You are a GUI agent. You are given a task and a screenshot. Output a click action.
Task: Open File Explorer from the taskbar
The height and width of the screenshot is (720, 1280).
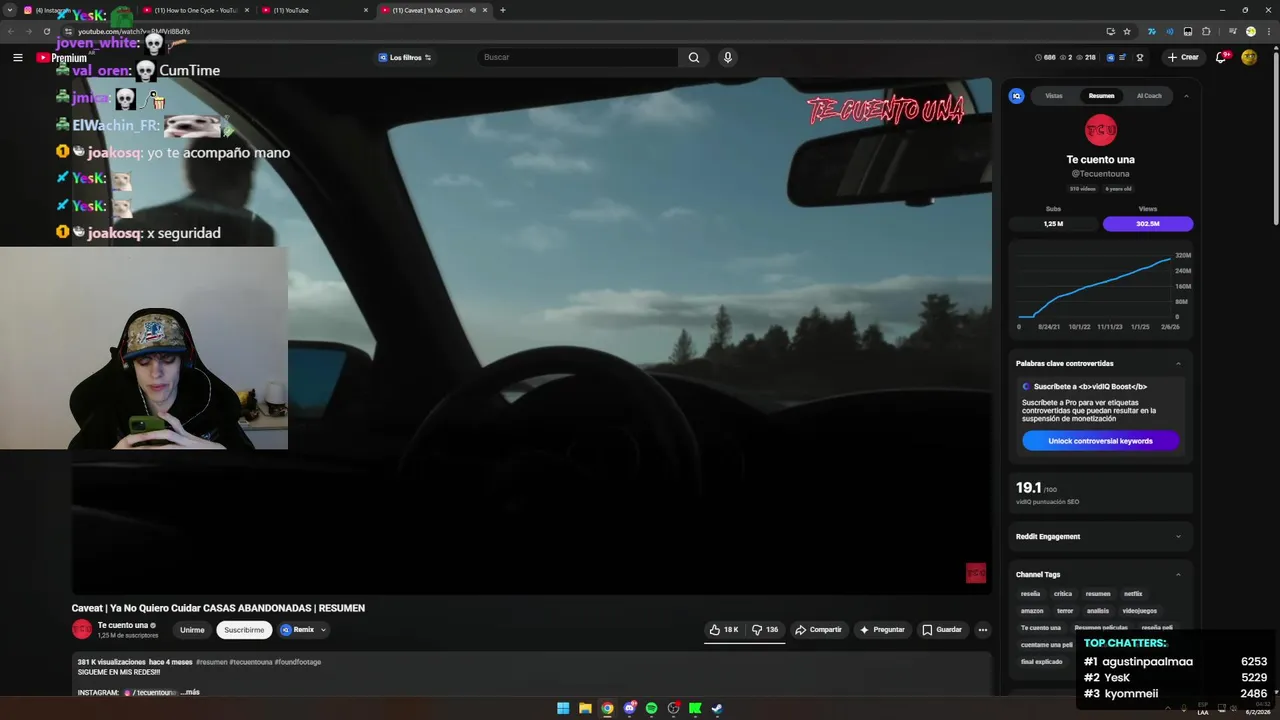point(585,709)
